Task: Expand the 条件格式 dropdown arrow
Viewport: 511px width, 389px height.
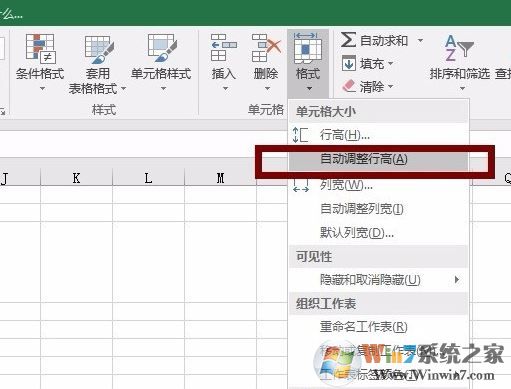Action: click(42, 89)
